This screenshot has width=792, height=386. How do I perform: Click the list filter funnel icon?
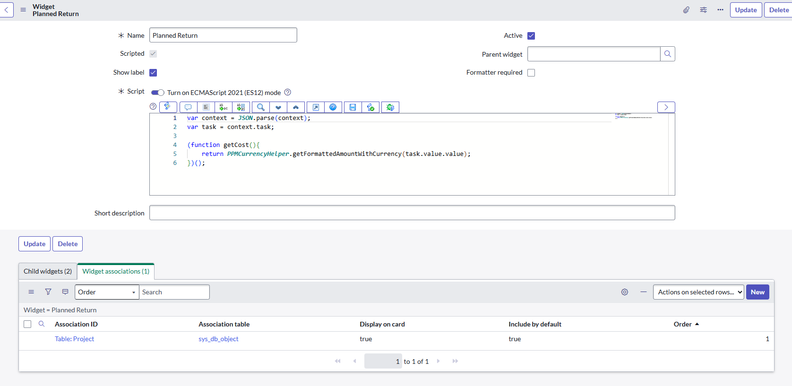click(48, 292)
